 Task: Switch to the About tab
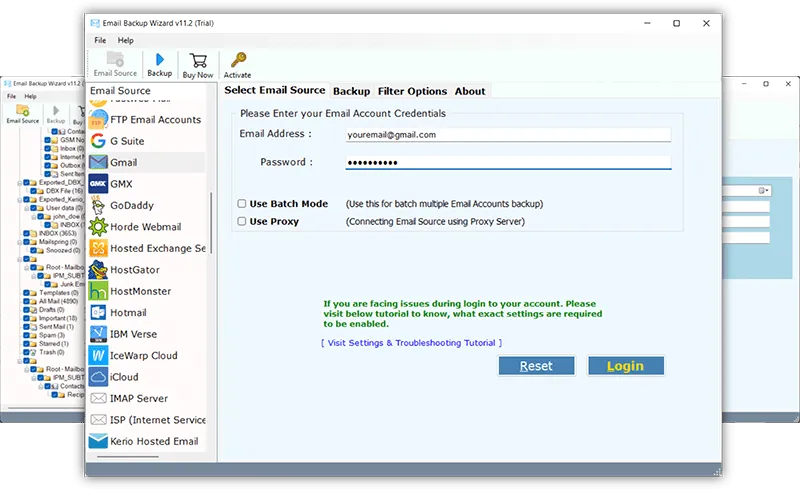point(470,91)
